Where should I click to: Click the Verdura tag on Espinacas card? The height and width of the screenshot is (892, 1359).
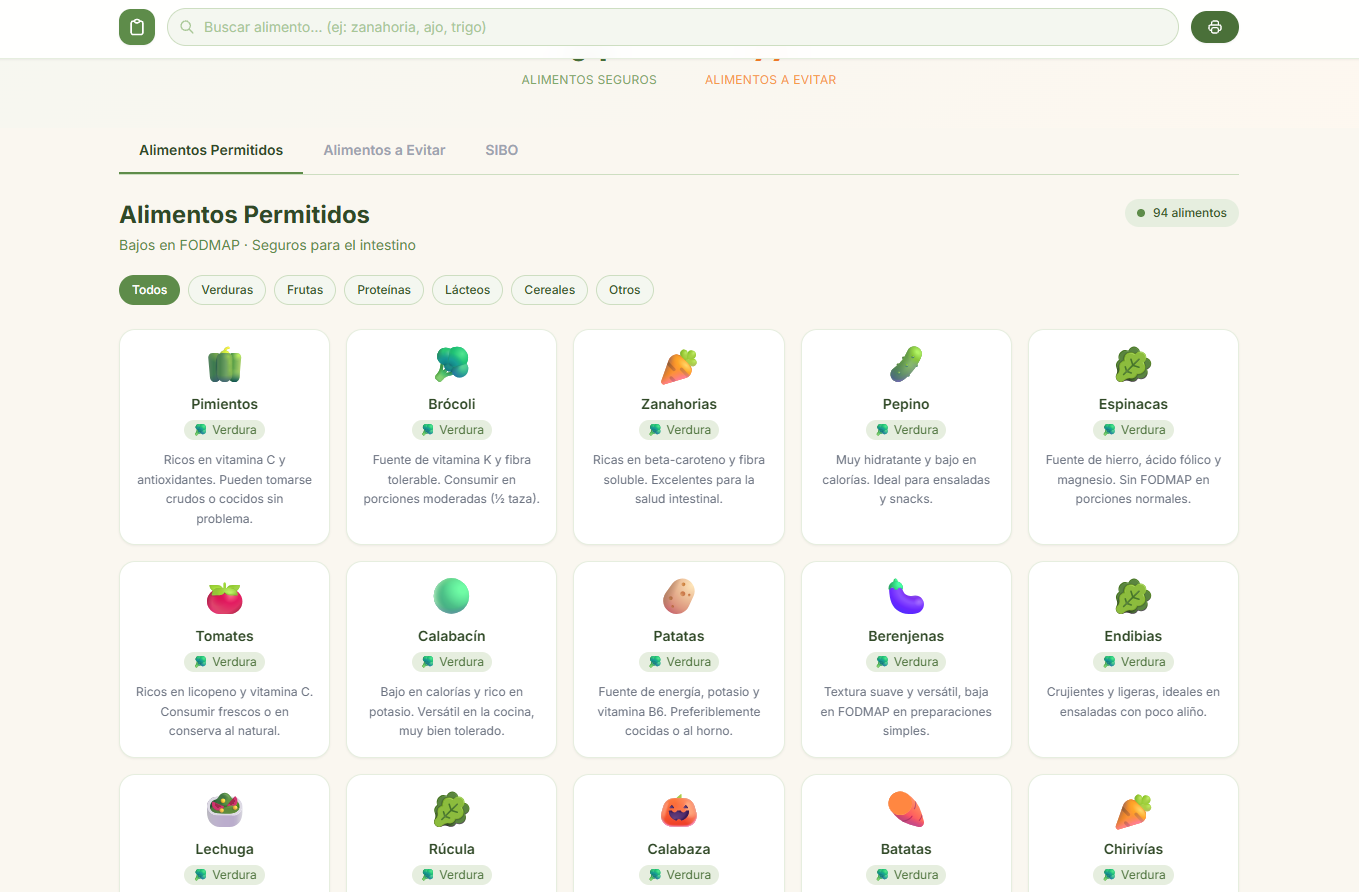1133,430
